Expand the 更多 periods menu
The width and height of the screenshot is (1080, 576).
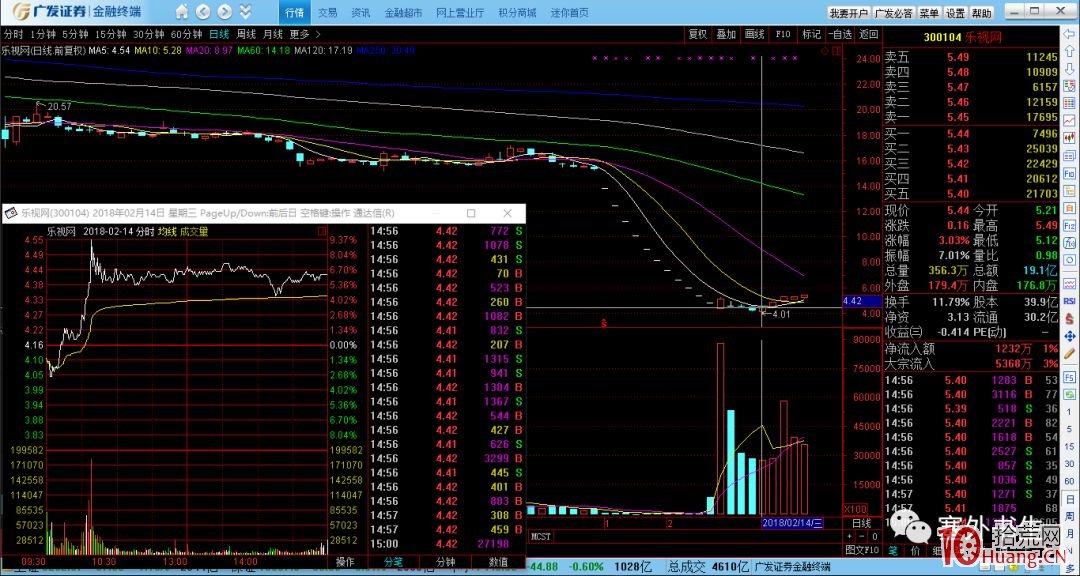tap(304, 34)
